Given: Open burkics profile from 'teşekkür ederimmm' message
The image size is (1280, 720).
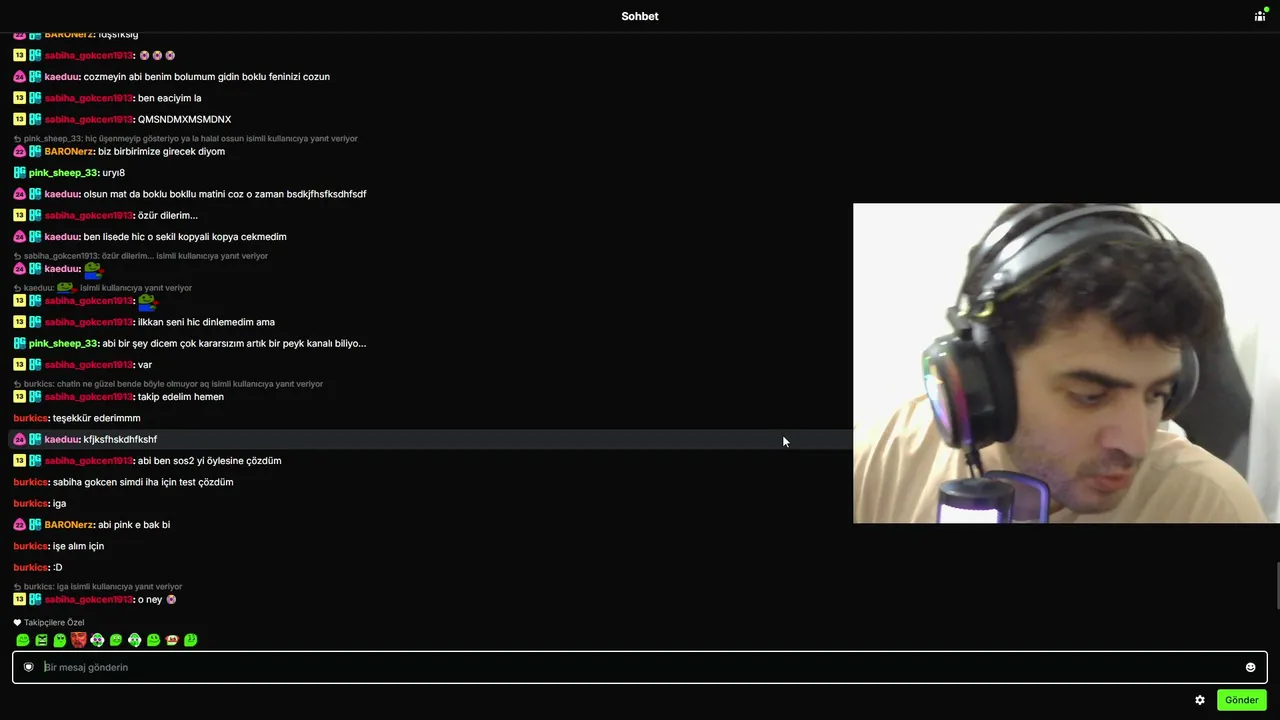Looking at the screenshot, I should click(31, 418).
